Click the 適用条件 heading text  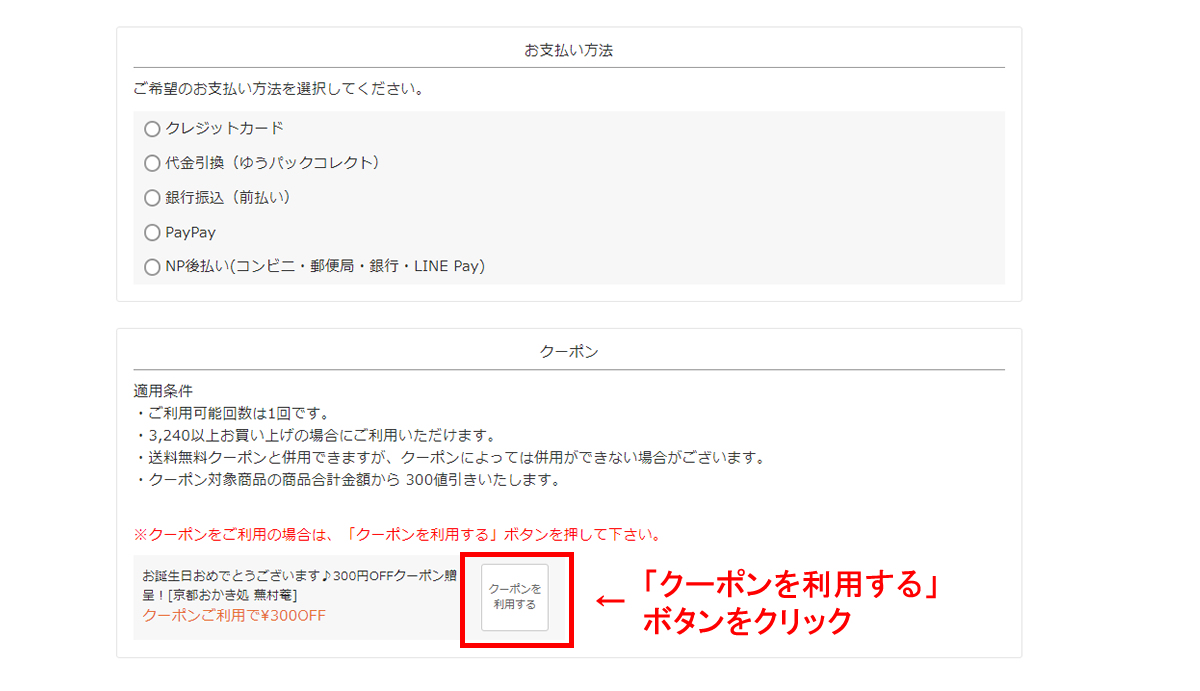(x=163, y=391)
